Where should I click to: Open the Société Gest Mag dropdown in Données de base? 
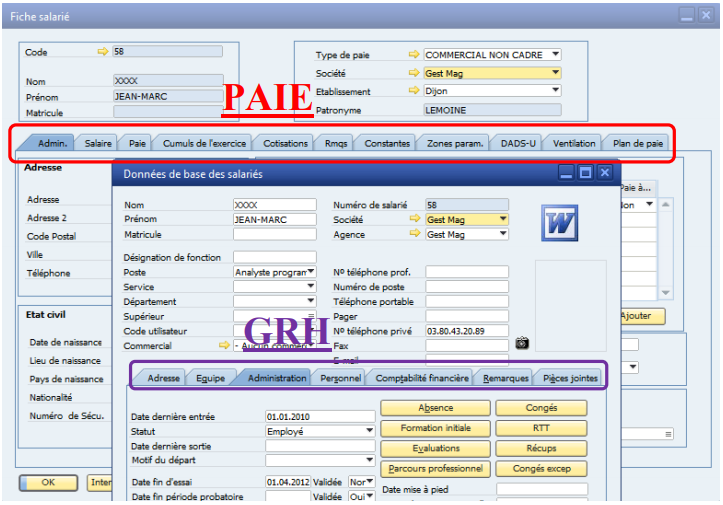tap(503, 219)
